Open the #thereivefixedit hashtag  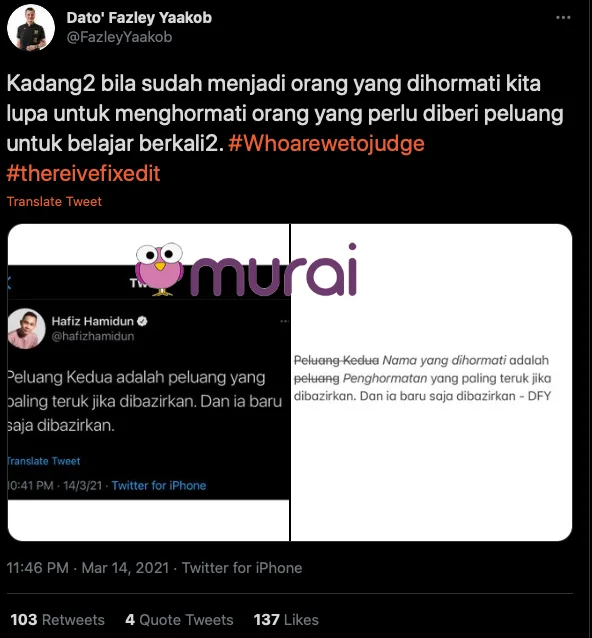click(x=83, y=173)
